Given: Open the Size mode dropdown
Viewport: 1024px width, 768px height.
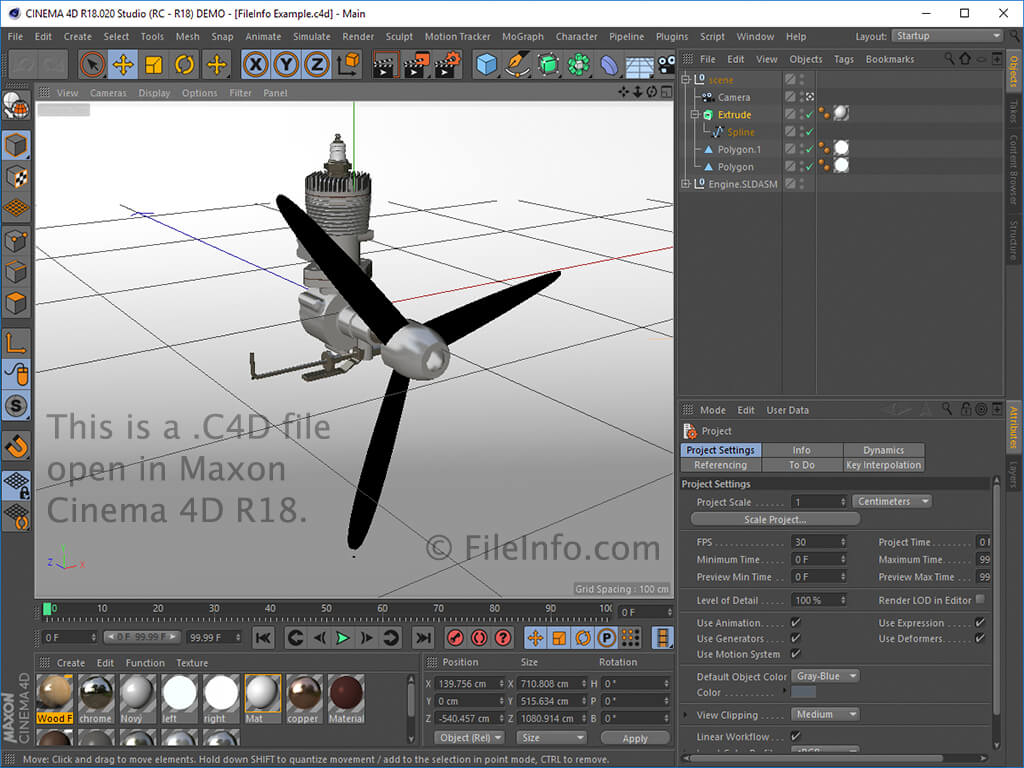Looking at the screenshot, I should tap(552, 738).
